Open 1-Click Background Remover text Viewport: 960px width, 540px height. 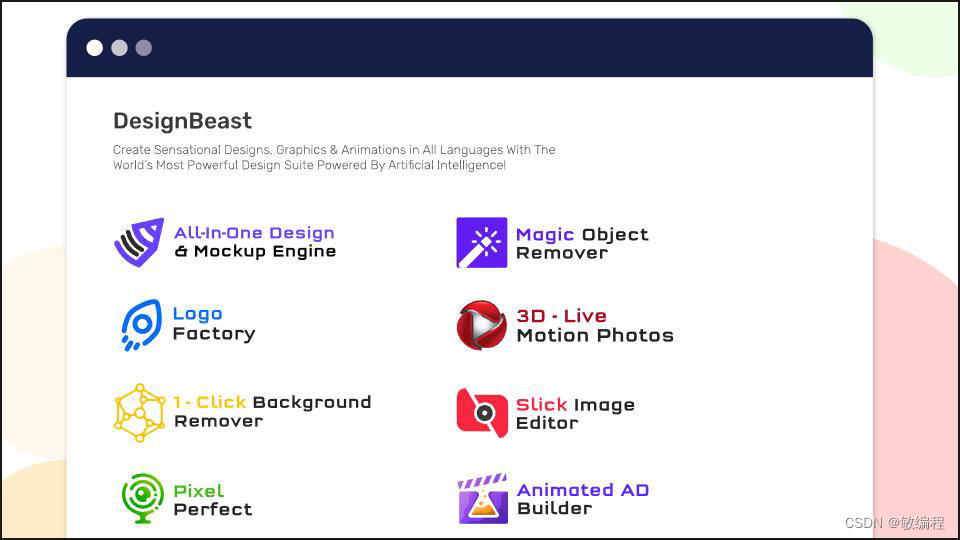click(x=272, y=411)
